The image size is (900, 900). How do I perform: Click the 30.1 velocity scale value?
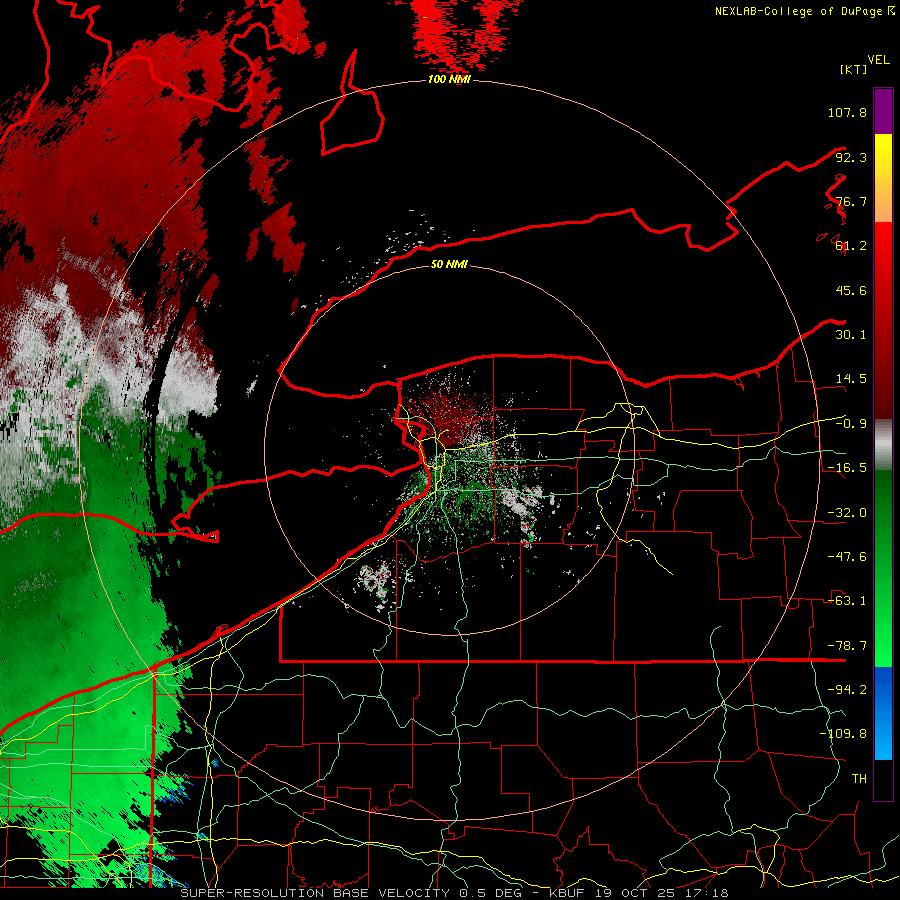pos(851,335)
